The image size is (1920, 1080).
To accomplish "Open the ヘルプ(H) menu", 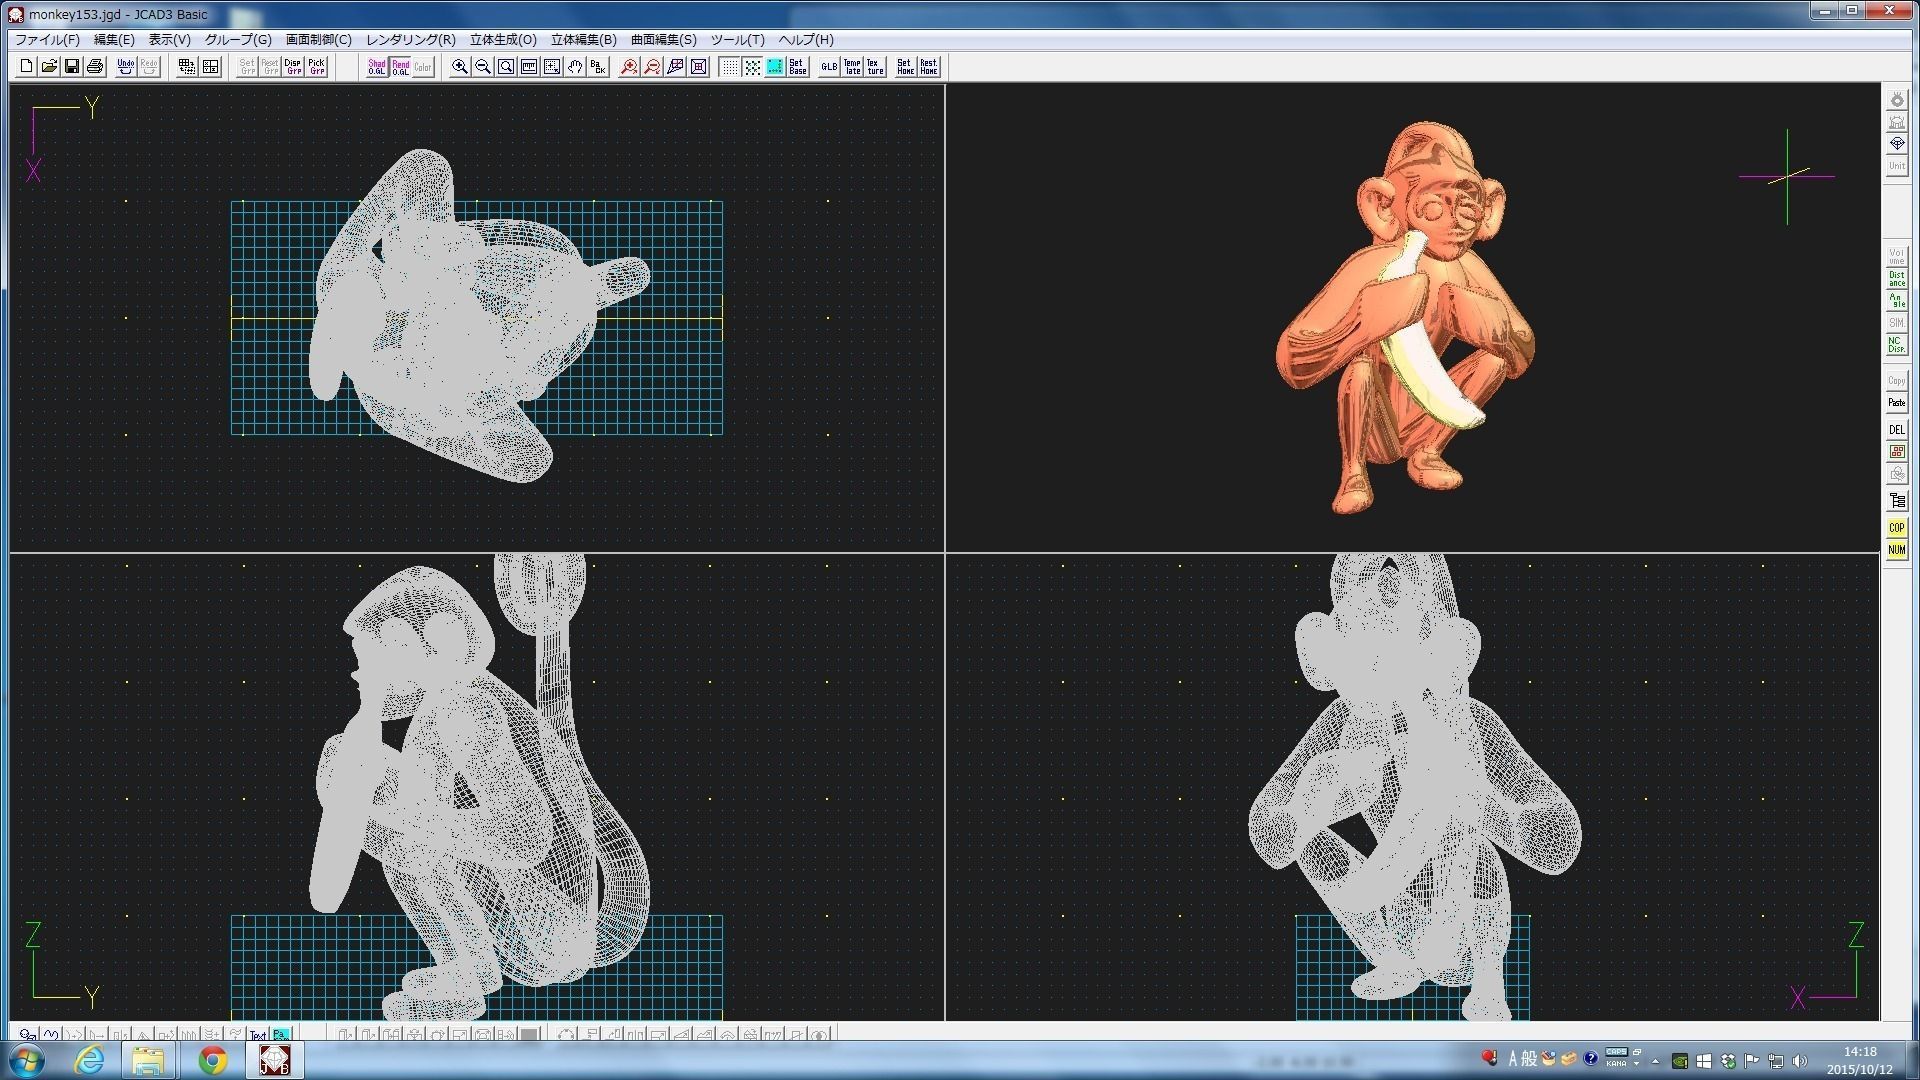I will (x=806, y=40).
